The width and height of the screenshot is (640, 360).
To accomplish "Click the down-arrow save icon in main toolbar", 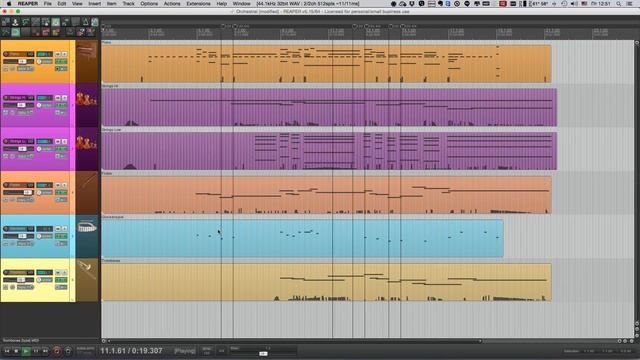I will [16, 22].
